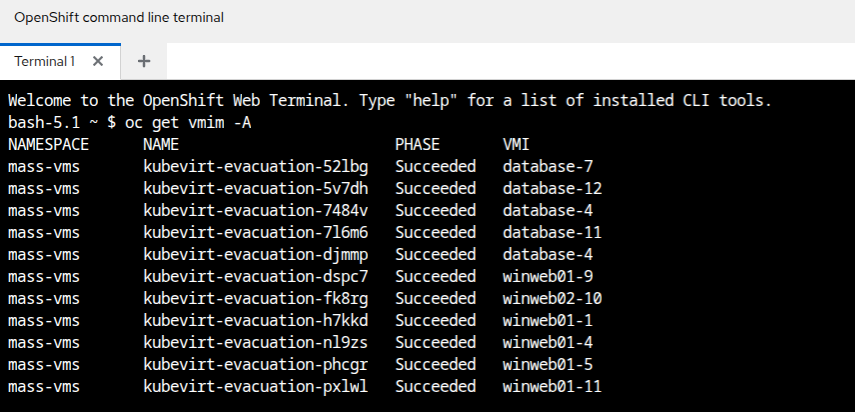
Task: Open a new terminal tab with plus icon
Action: [x=144, y=61]
